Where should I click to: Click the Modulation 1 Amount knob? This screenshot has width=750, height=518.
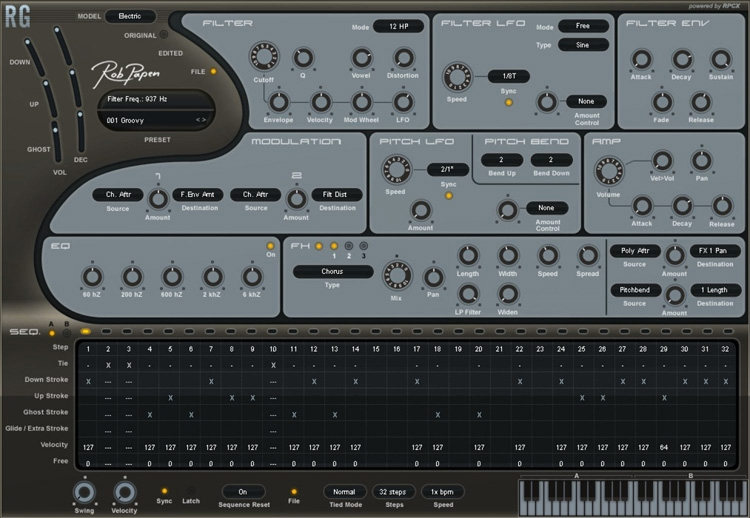[158, 199]
